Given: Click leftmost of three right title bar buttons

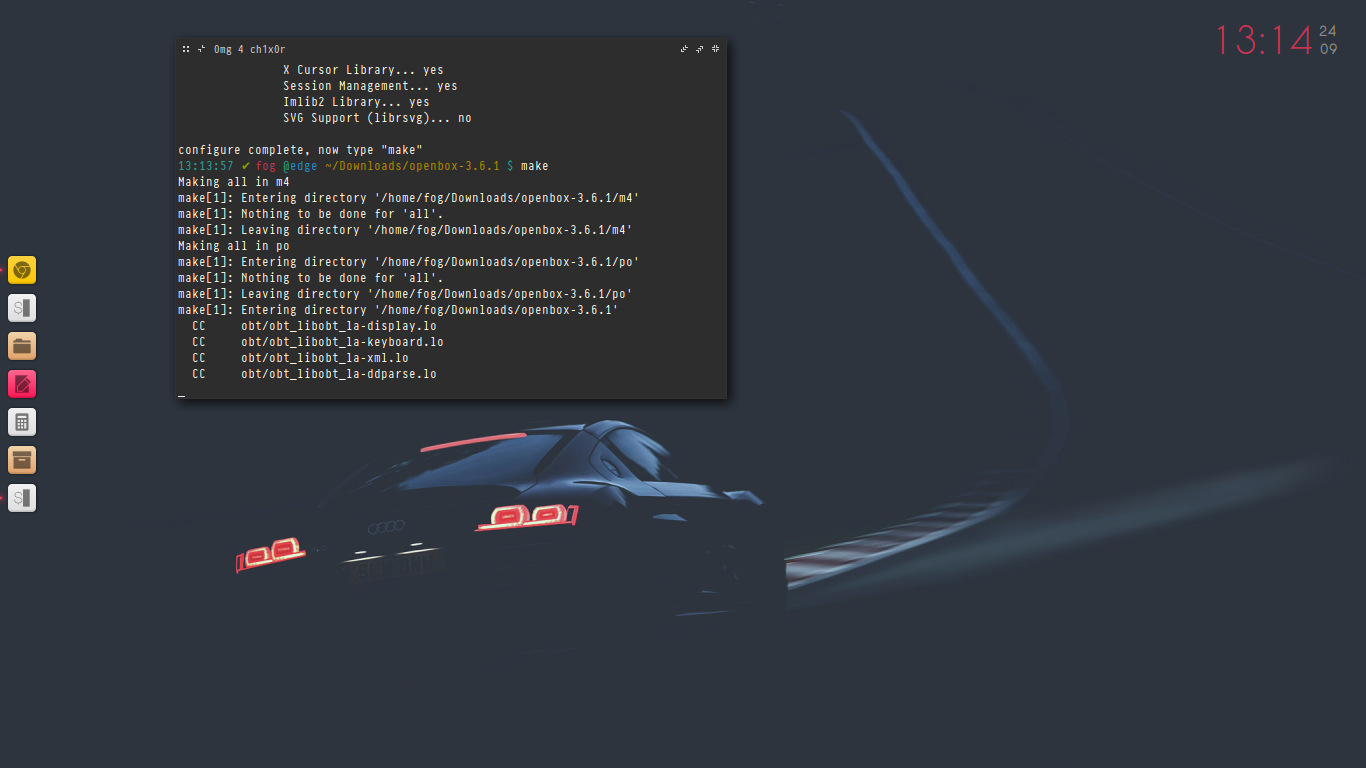Looking at the screenshot, I should (x=684, y=49).
